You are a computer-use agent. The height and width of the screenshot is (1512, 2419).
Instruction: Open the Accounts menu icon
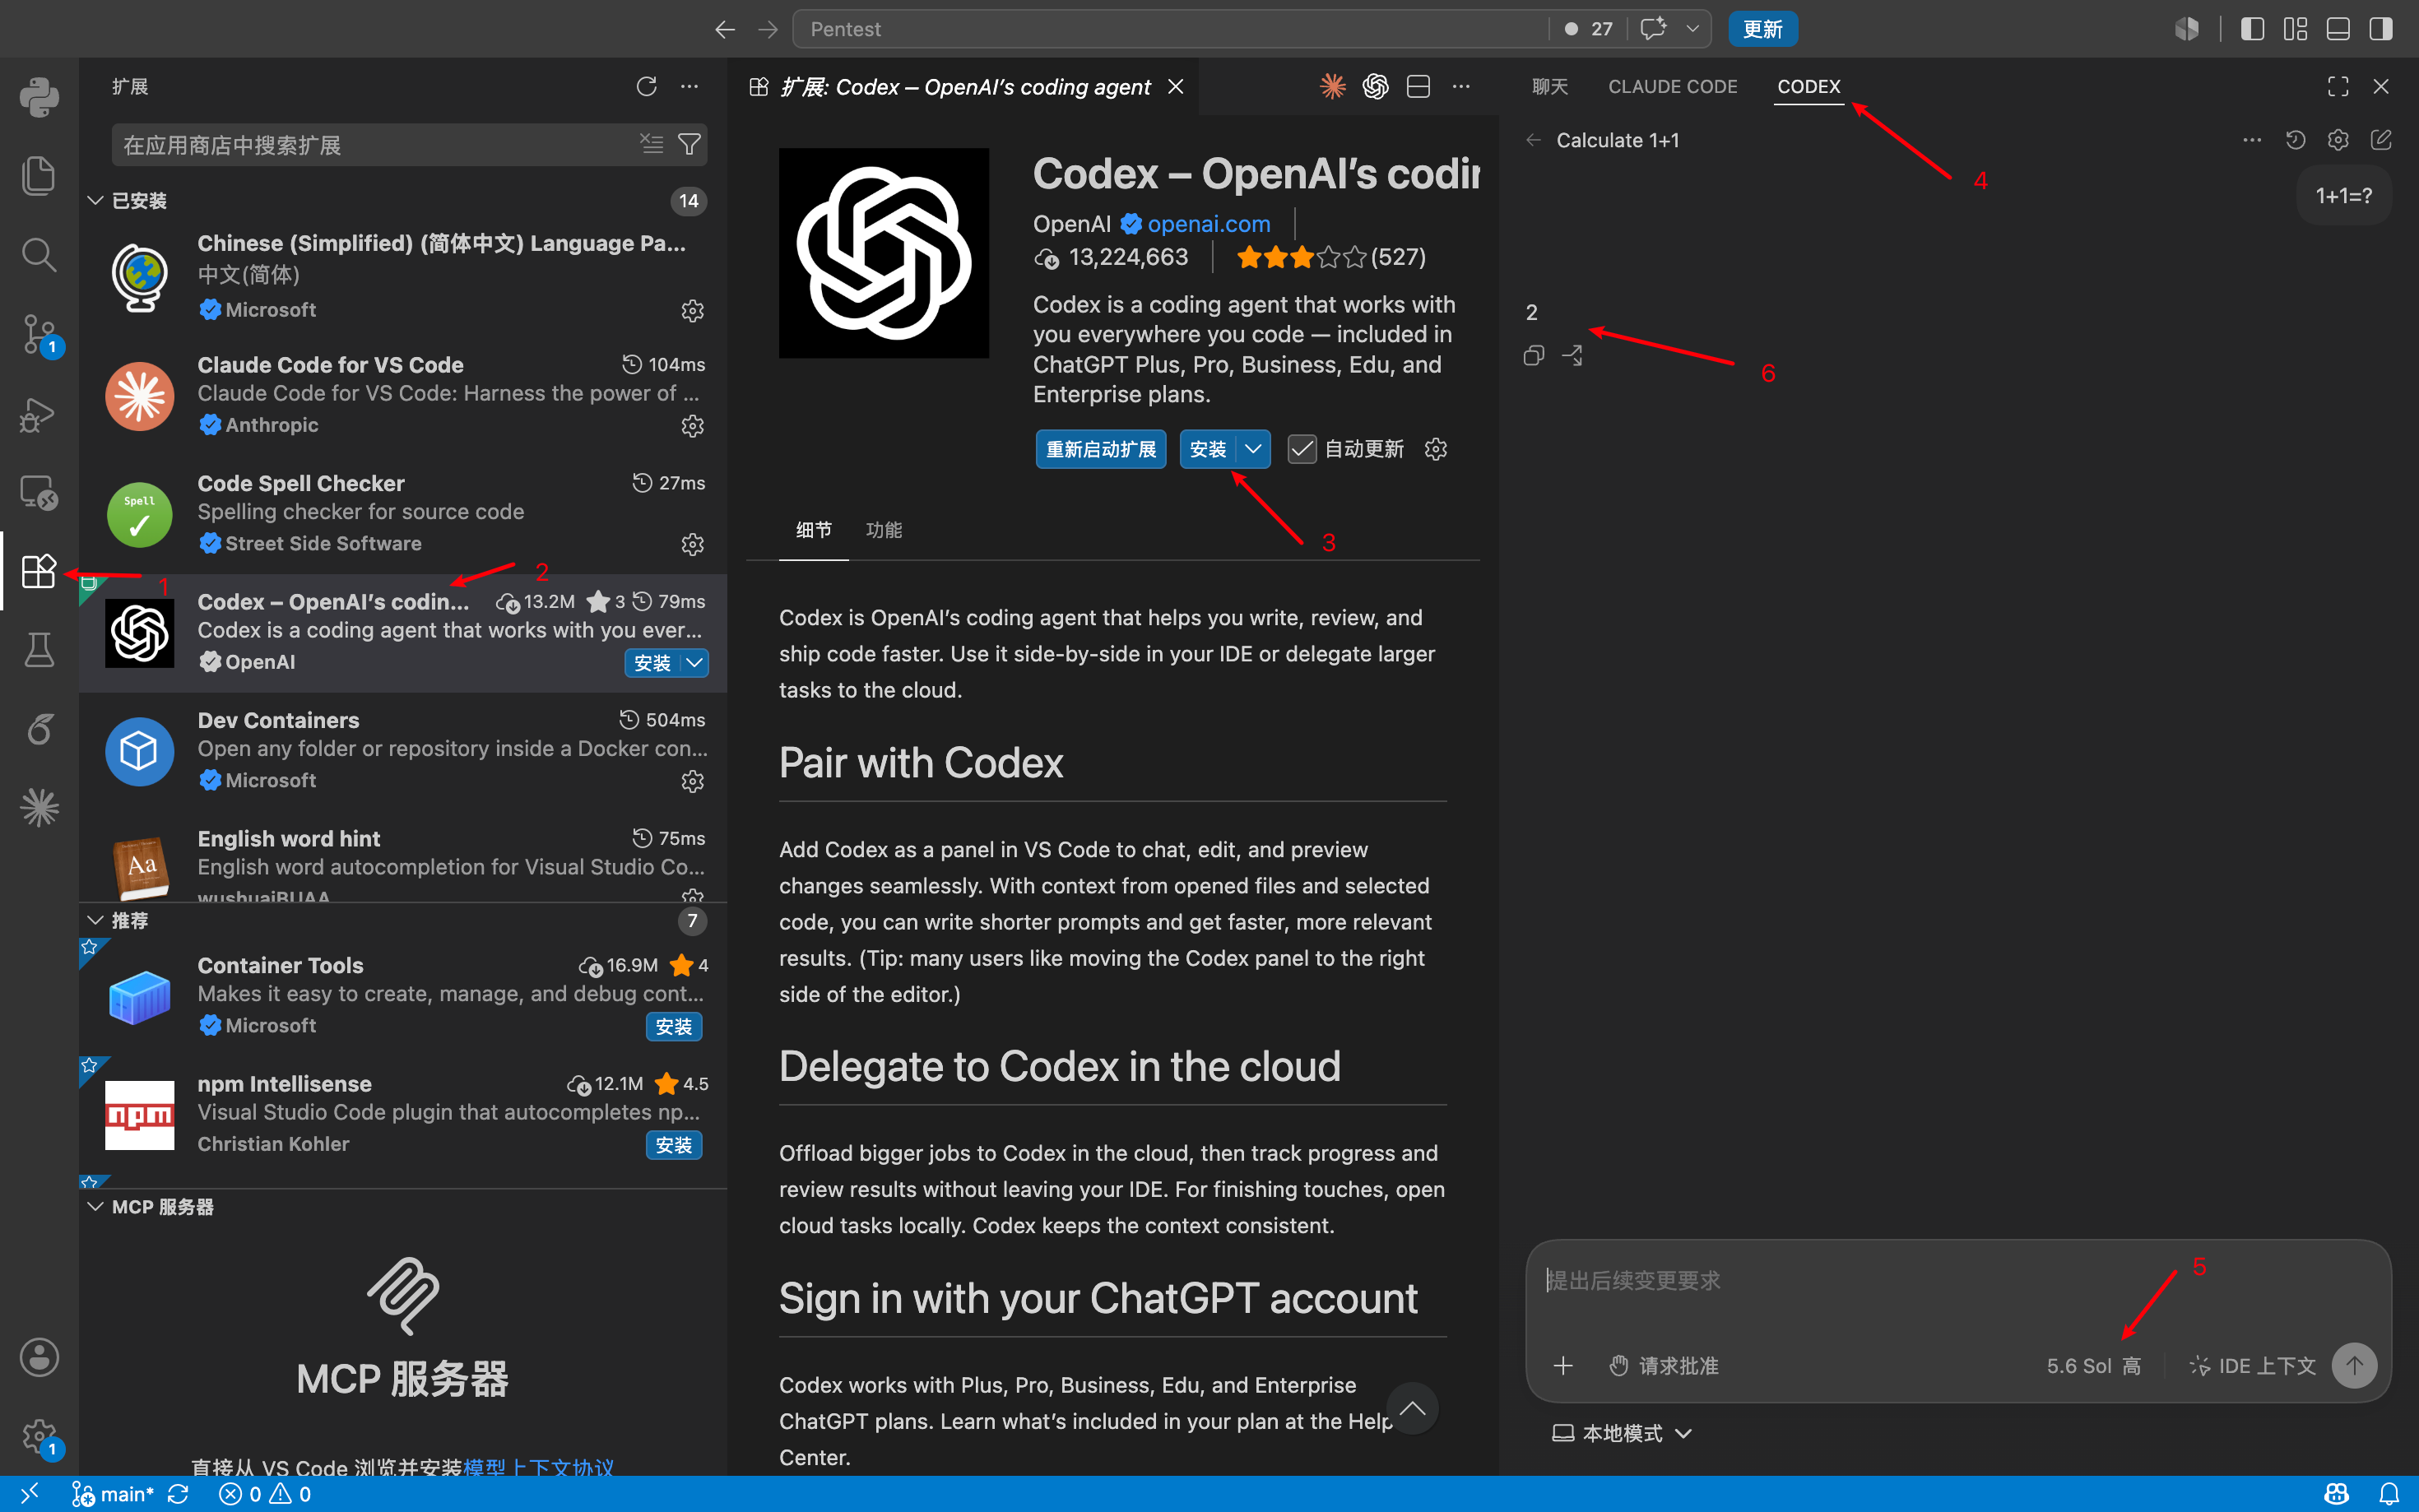point(39,1358)
